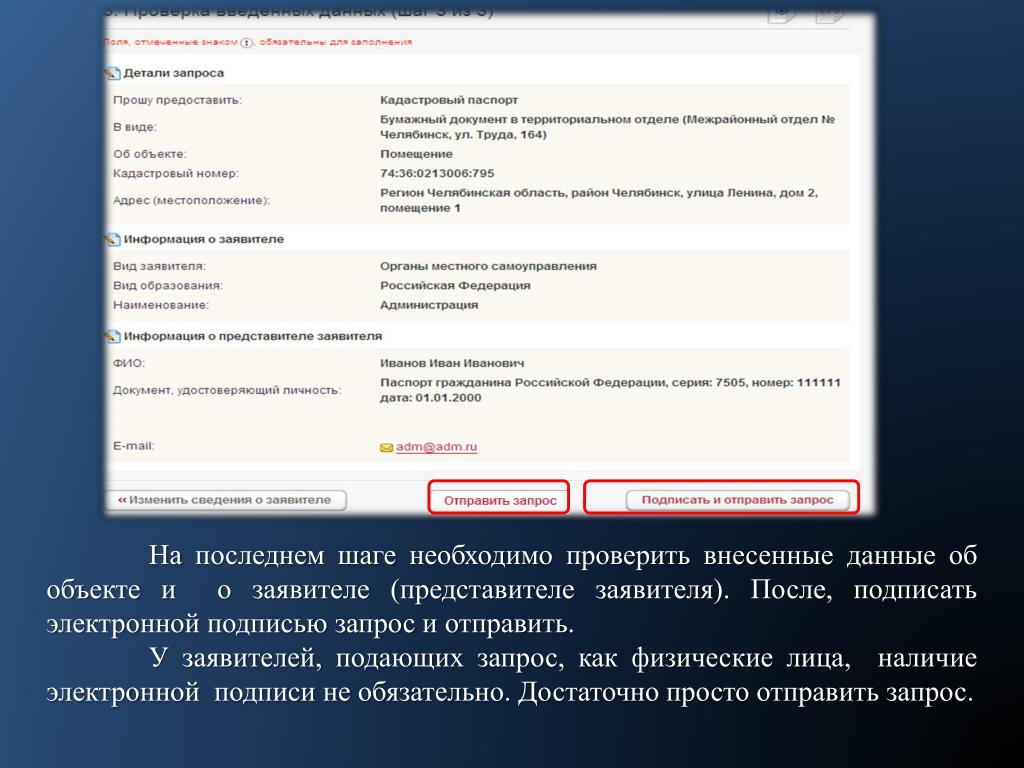Select cadastral number 74:36:0213006:795
Viewport: 1024px width, 768px height.
pos(437,174)
